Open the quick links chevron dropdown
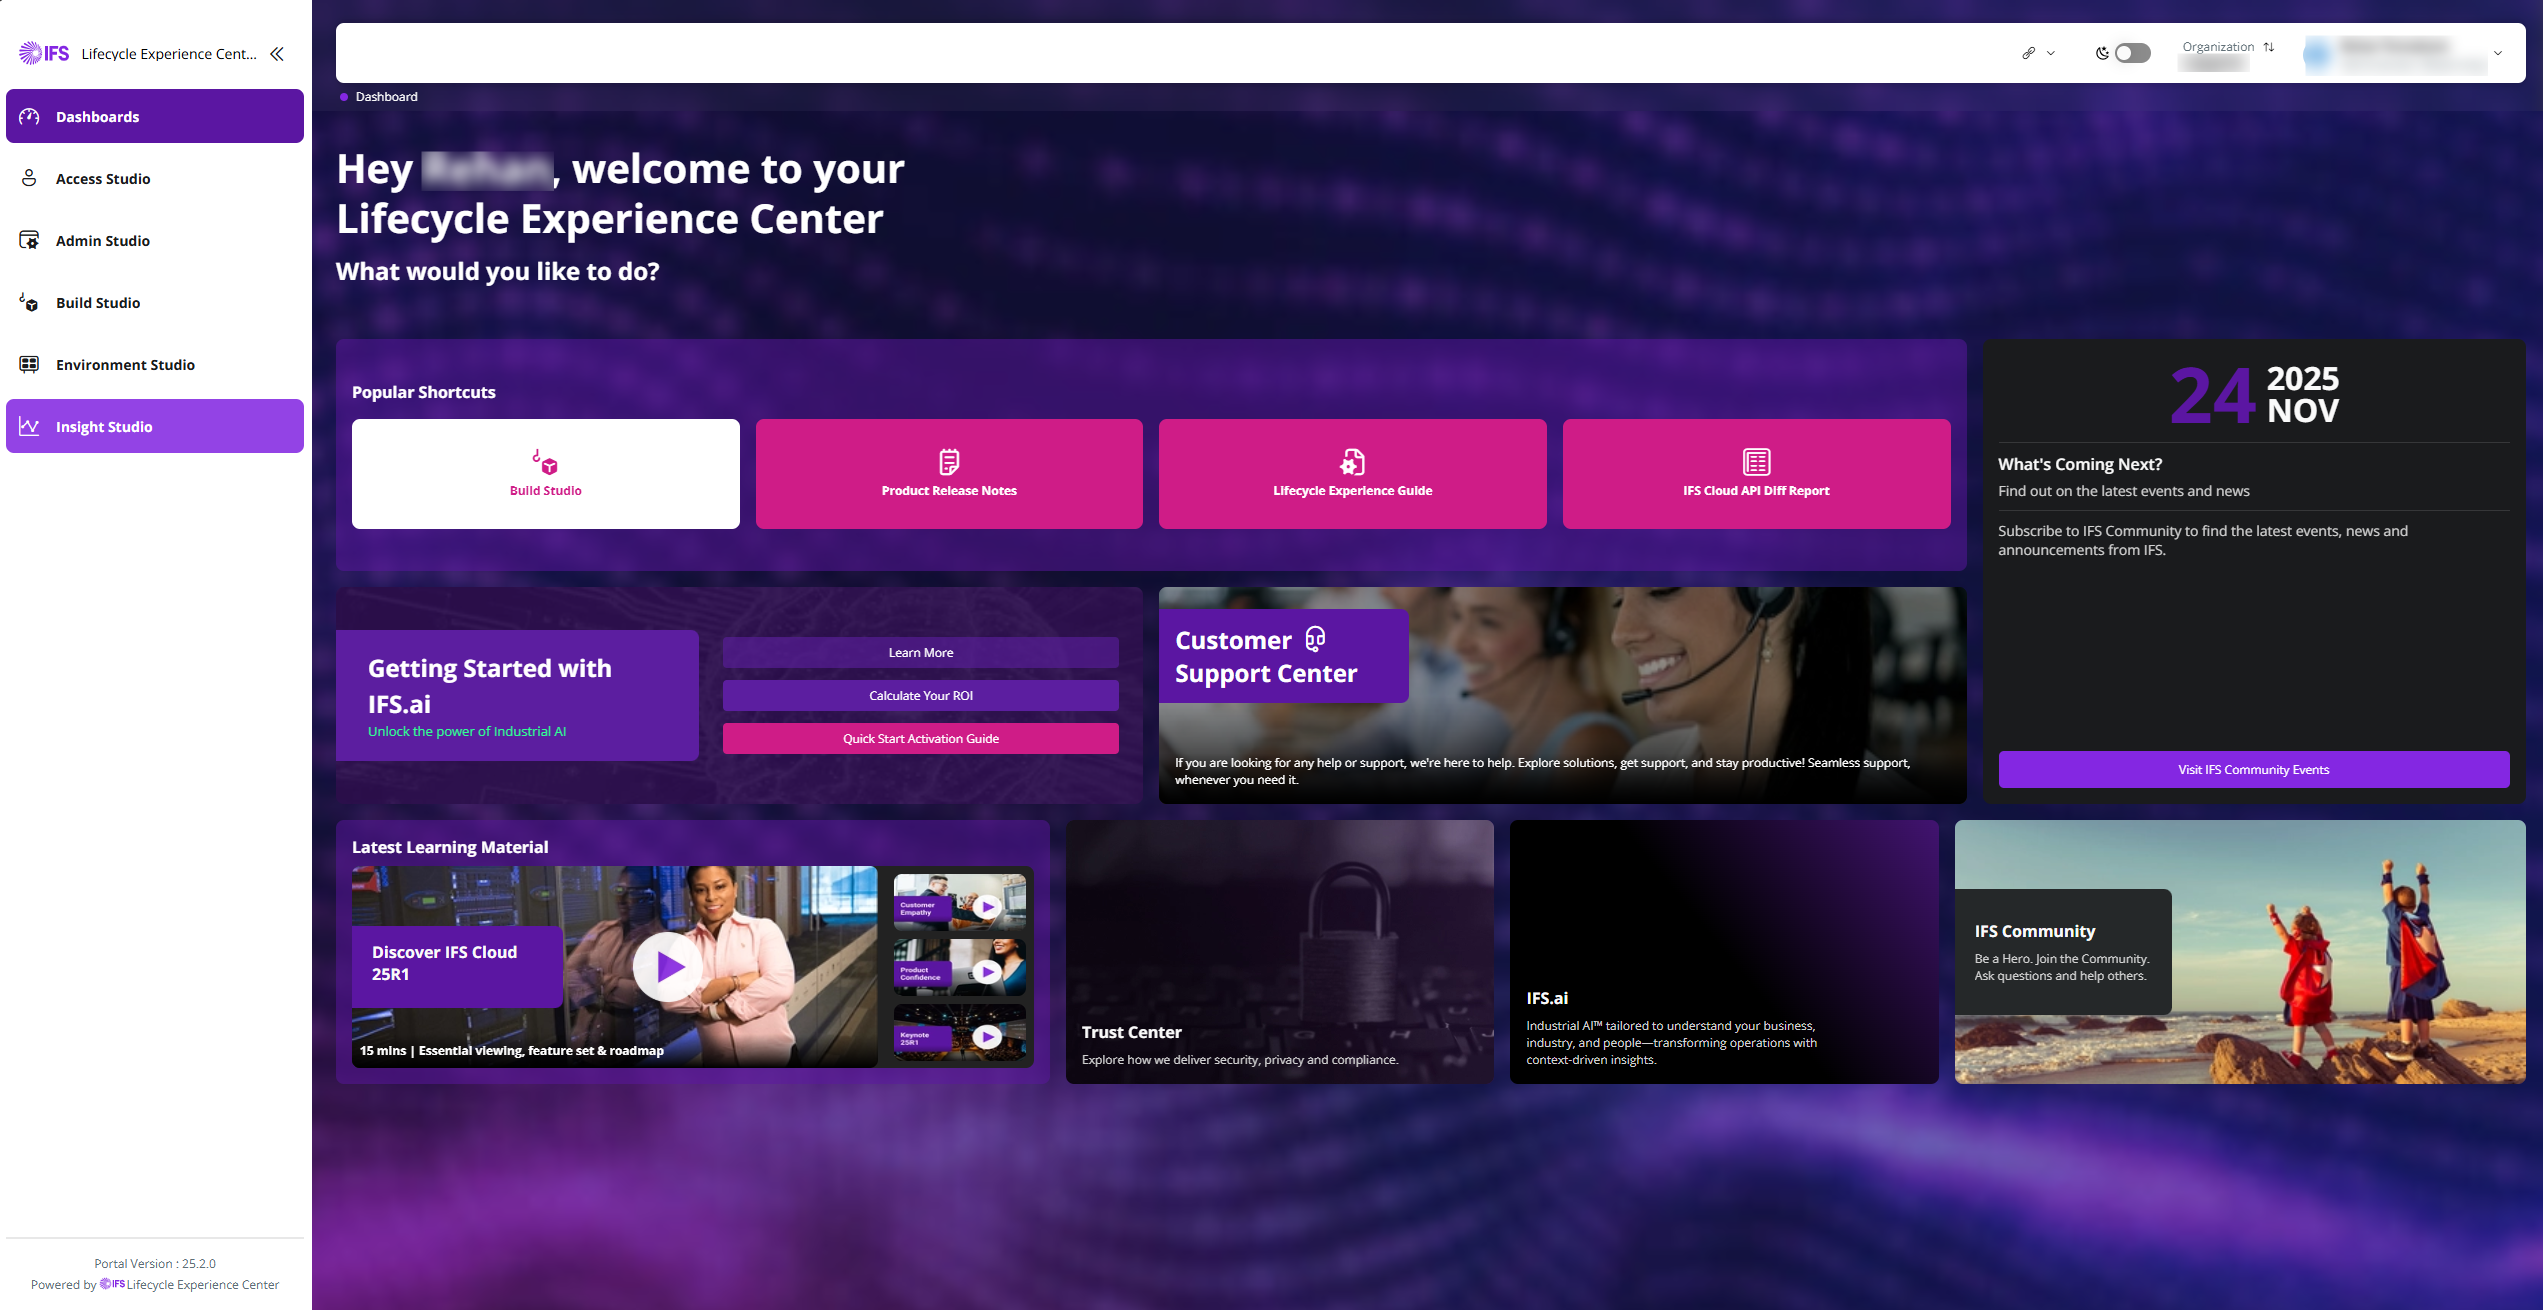 click(2050, 53)
